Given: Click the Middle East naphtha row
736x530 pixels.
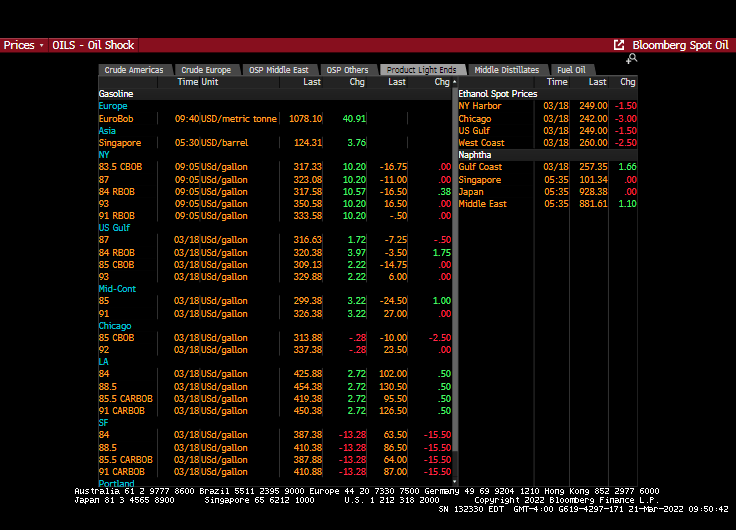Looking at the screenshot, I should pos(482,204).
